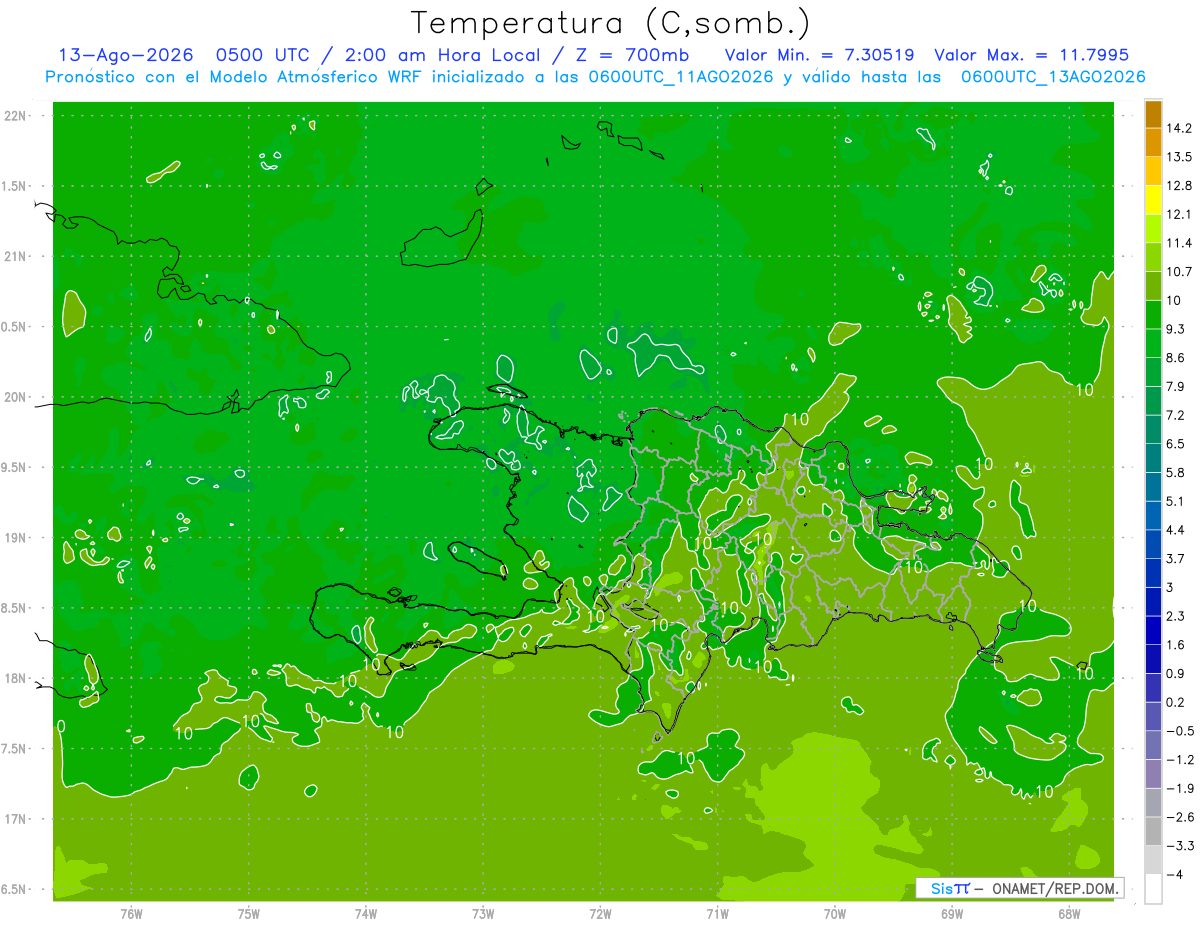This screenshot has height=927, width=1200.
Task: Click the 4.4 colorbar value
Action: click(1177, 530)
